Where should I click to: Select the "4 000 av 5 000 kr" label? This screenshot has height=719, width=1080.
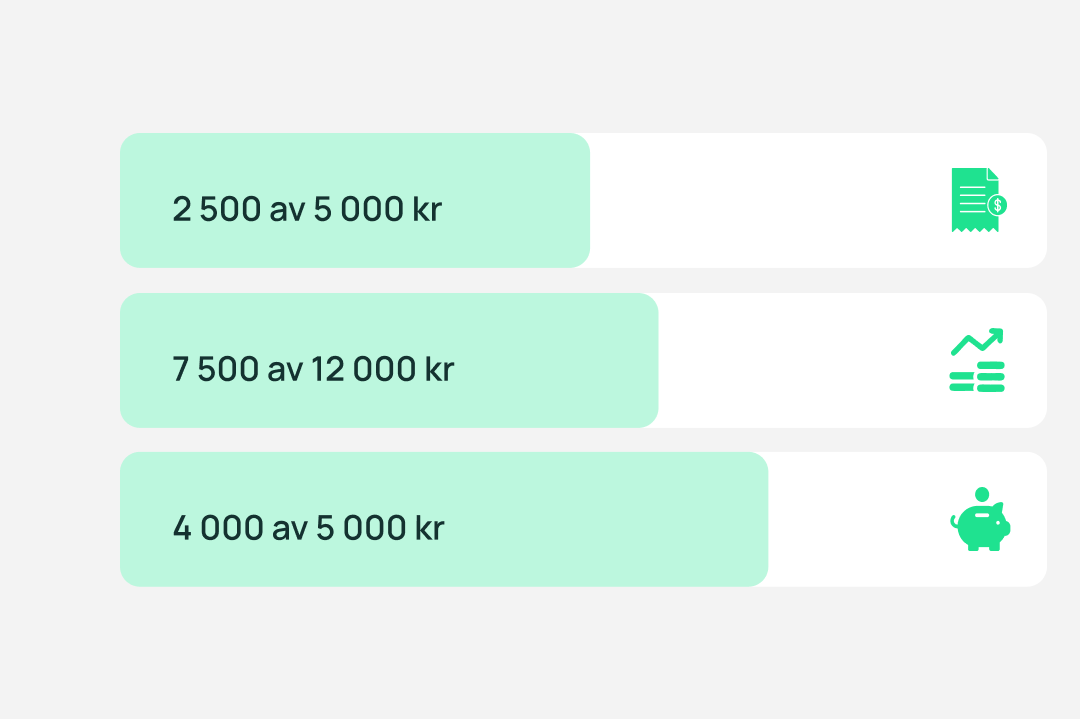[308, 528]
